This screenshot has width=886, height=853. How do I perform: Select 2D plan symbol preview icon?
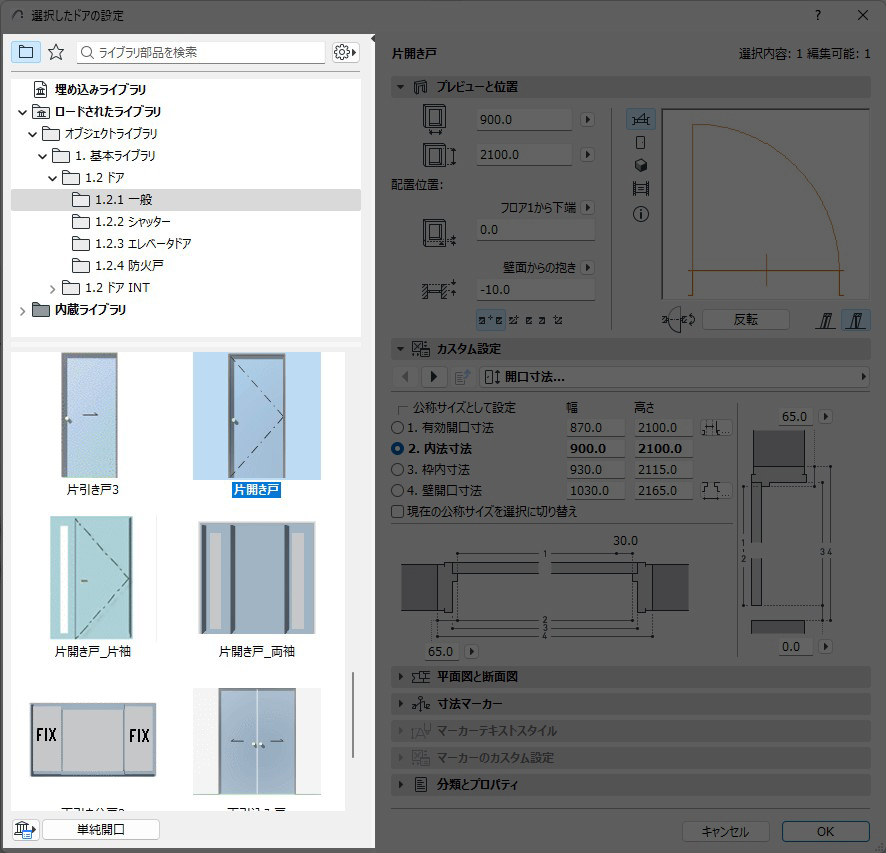tap(641, 119)
